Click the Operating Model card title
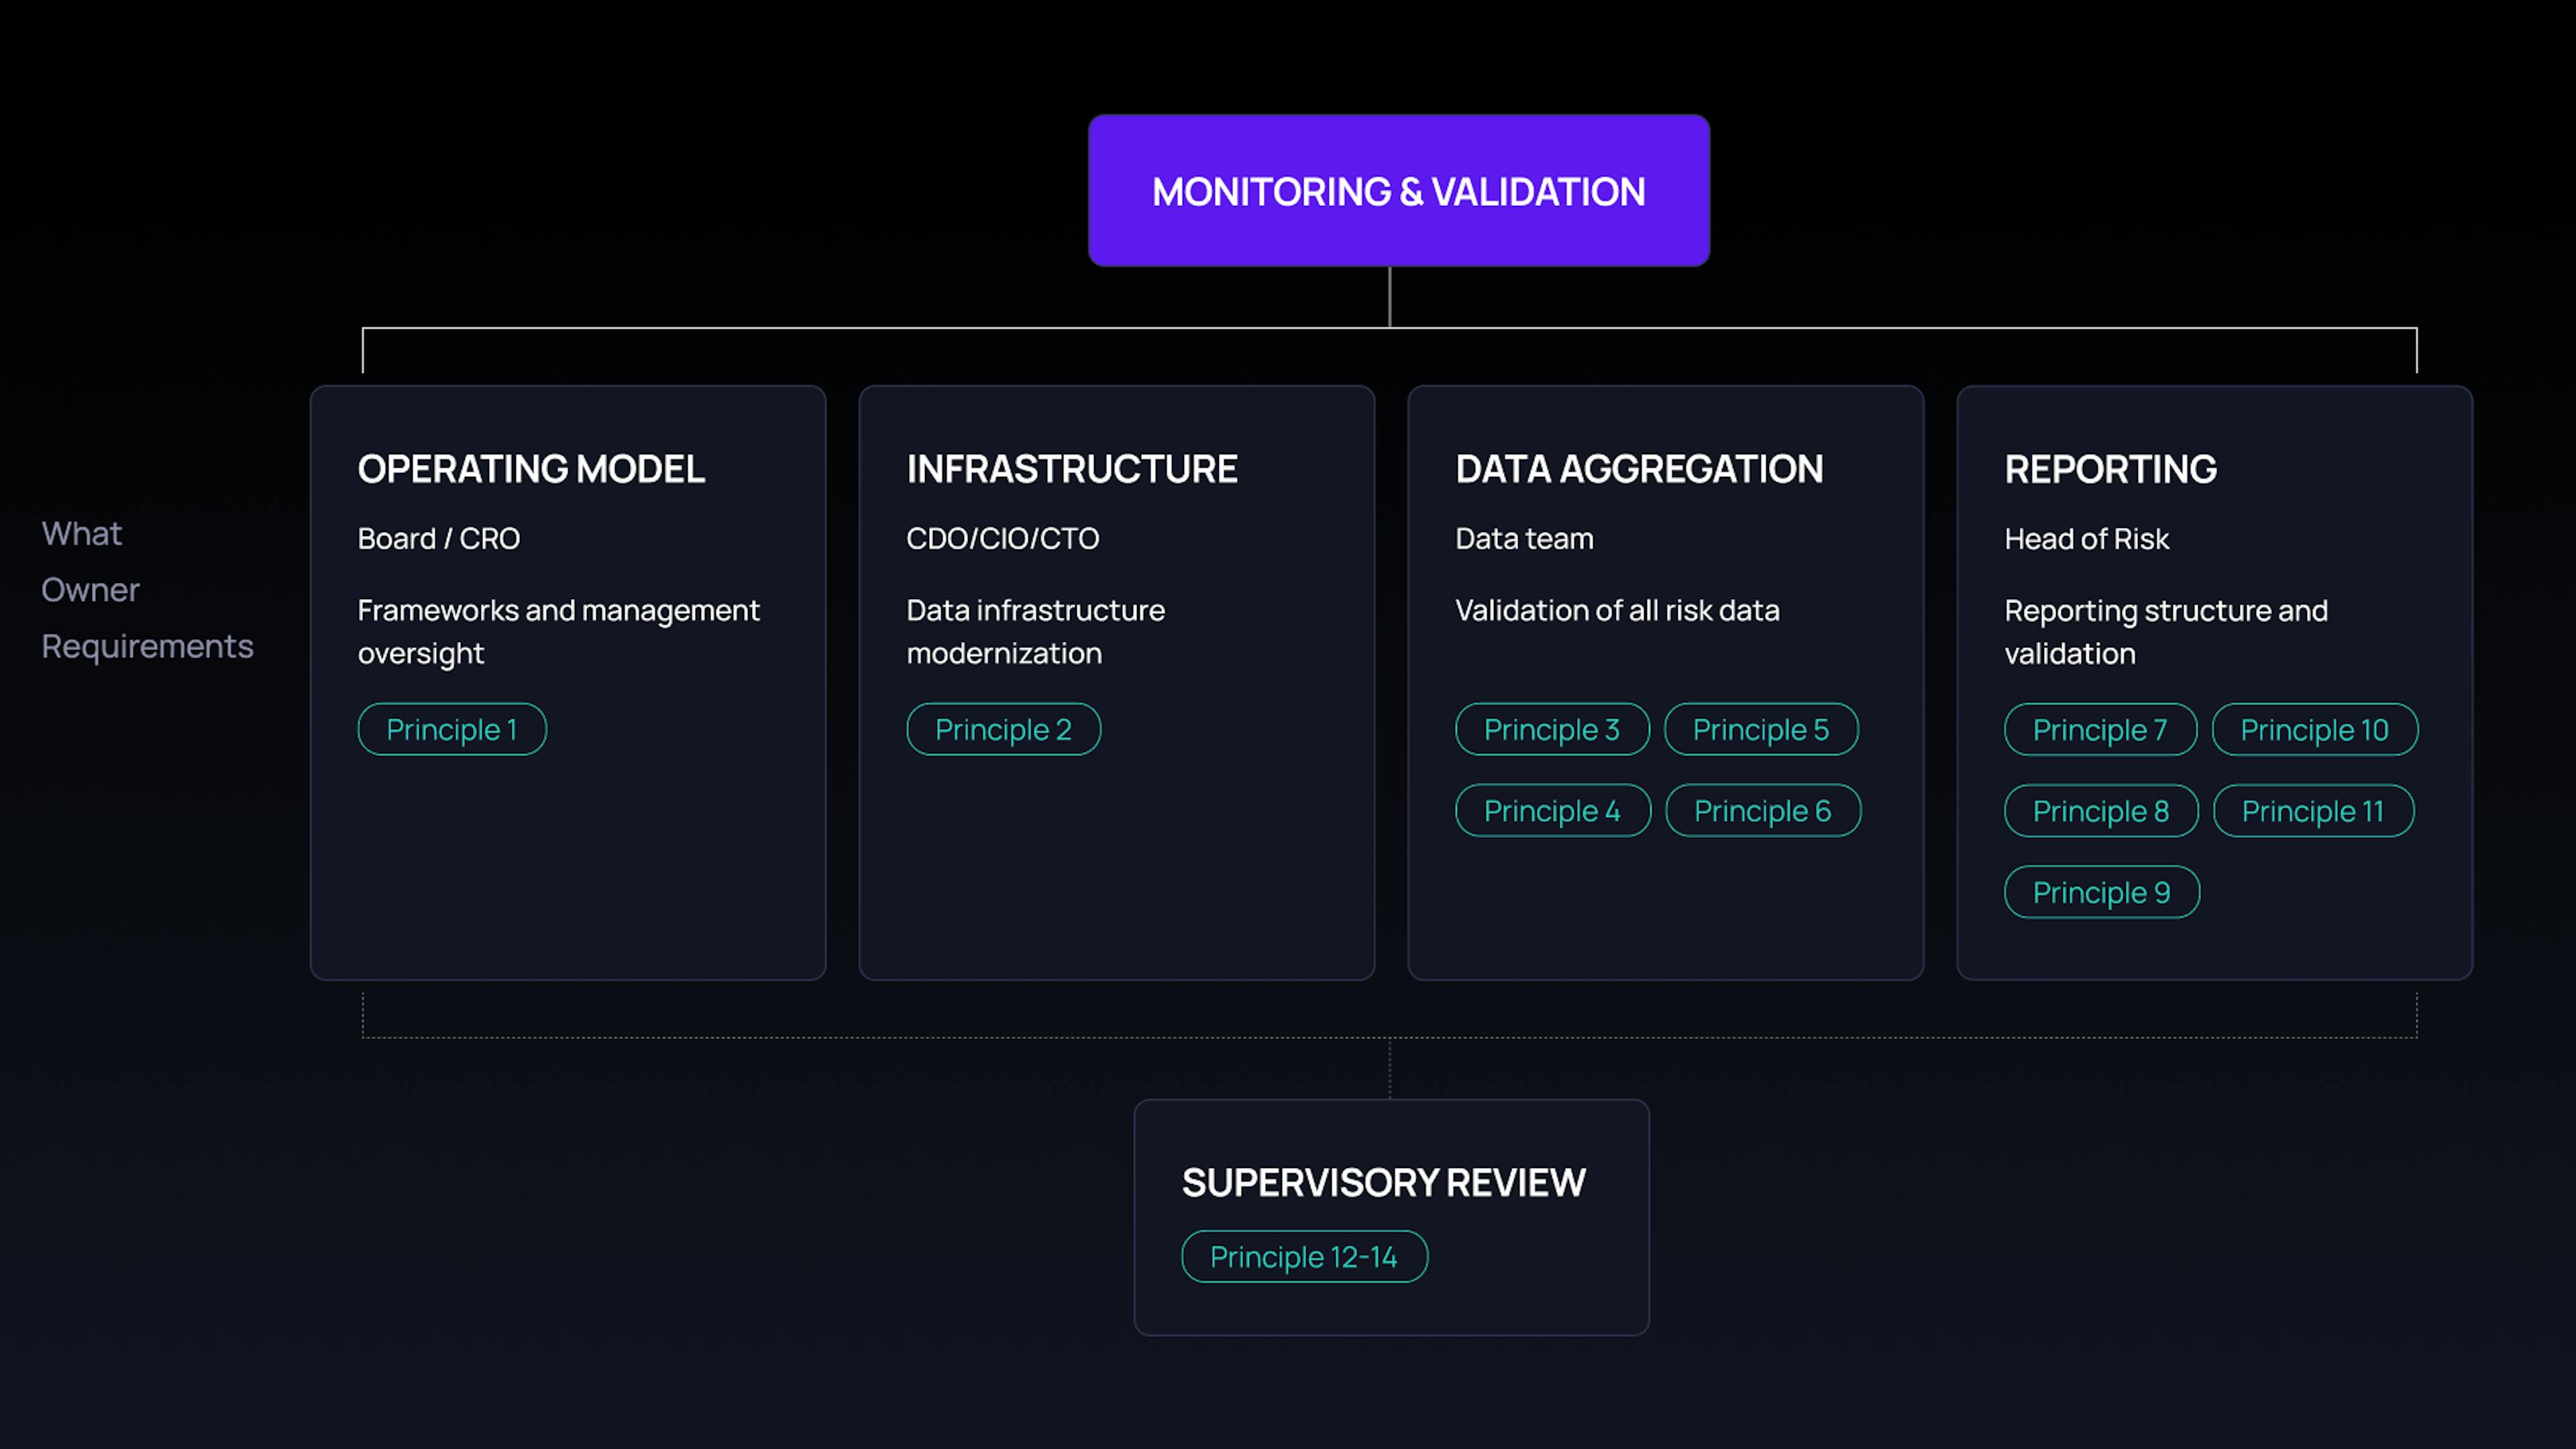This screenshot has height=1449, width=2576. point(531,469)
